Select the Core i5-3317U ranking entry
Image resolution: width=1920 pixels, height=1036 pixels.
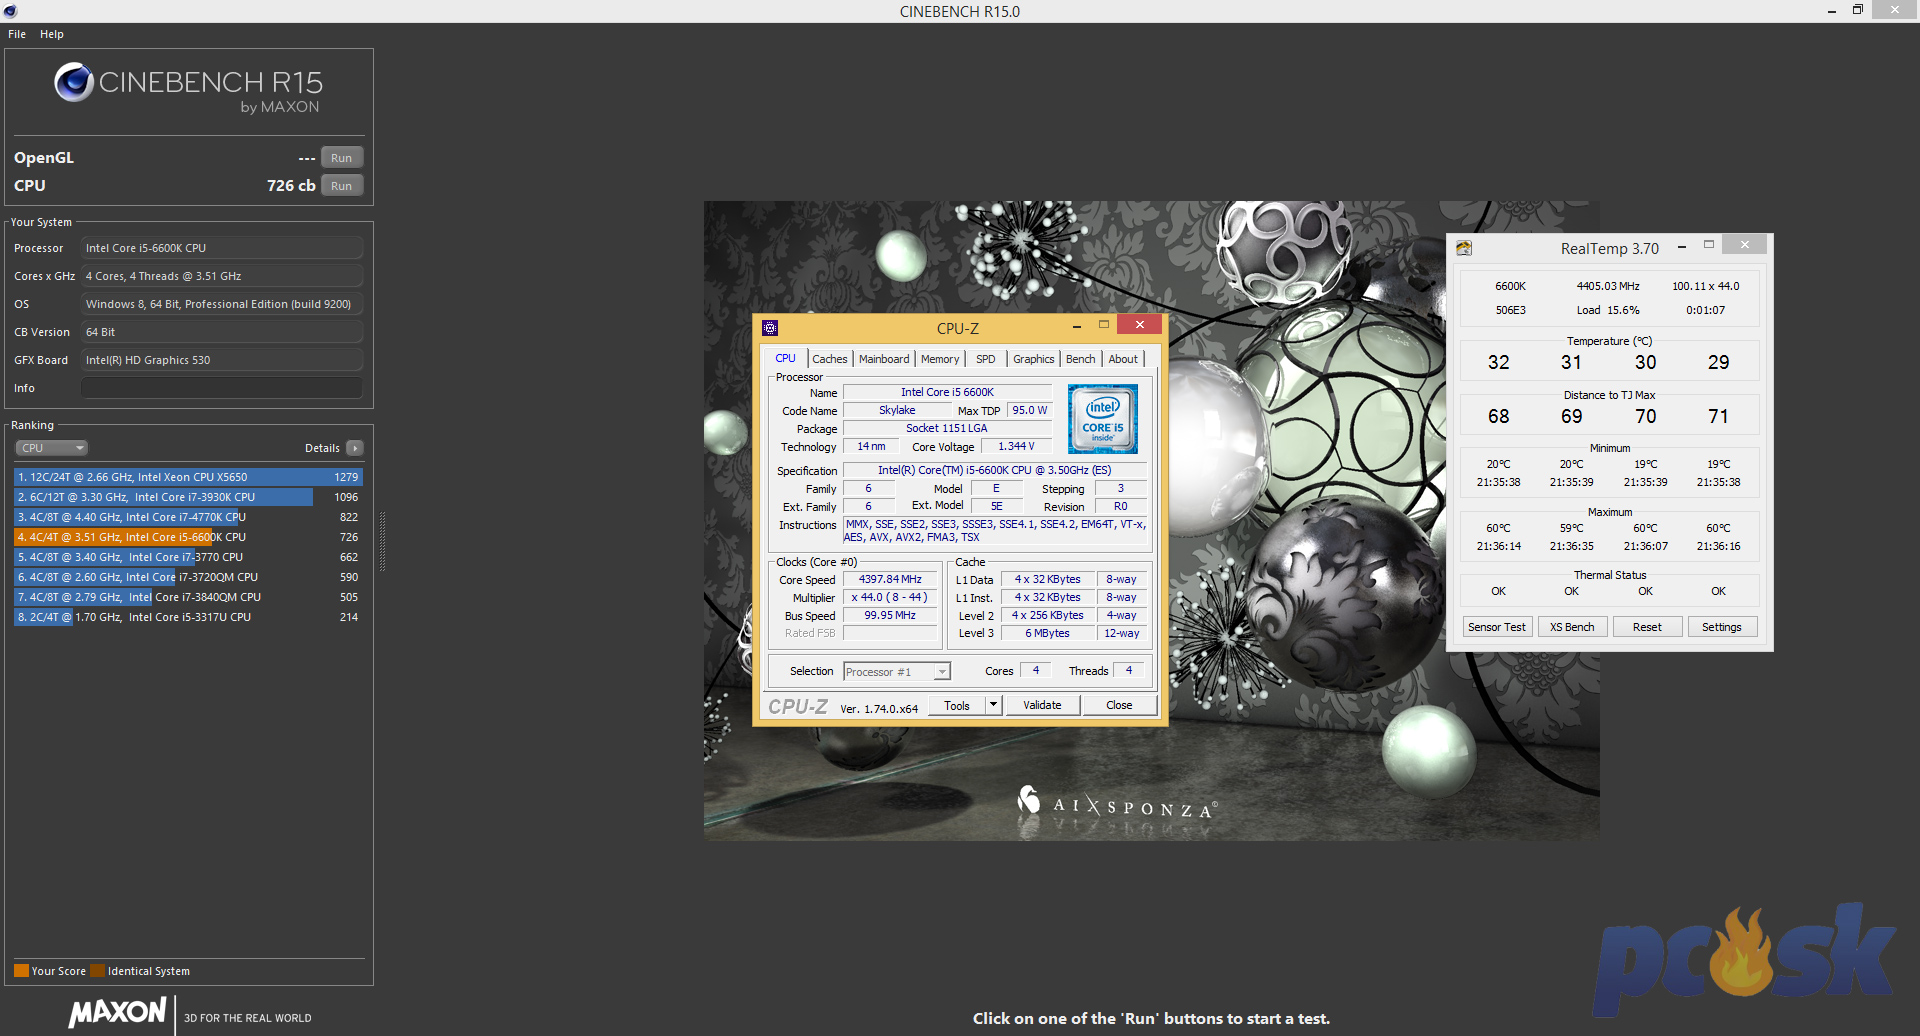188,617
